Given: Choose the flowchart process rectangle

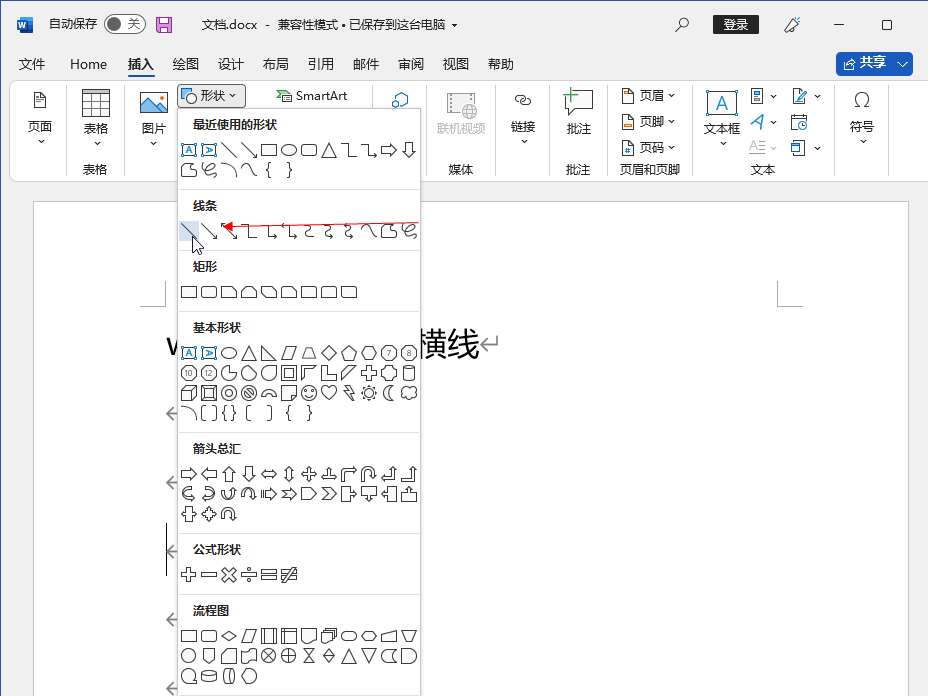Looking at the screenshot, I should click(x=189, y=636).
